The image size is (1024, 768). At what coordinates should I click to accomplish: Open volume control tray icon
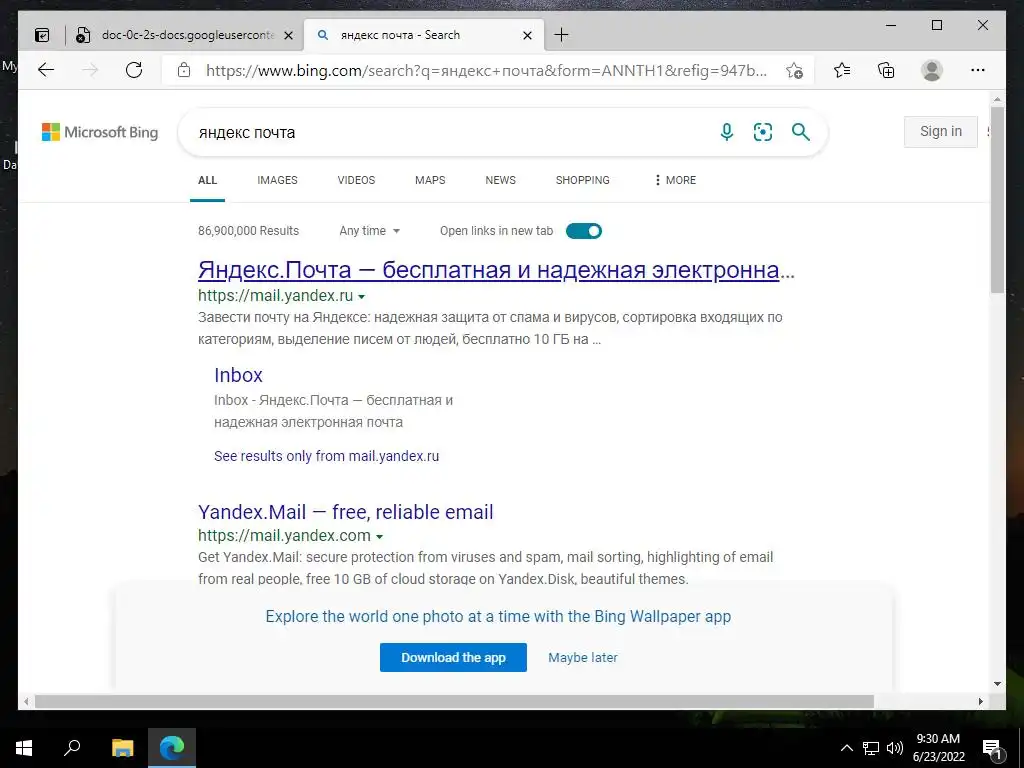point(895,748)
